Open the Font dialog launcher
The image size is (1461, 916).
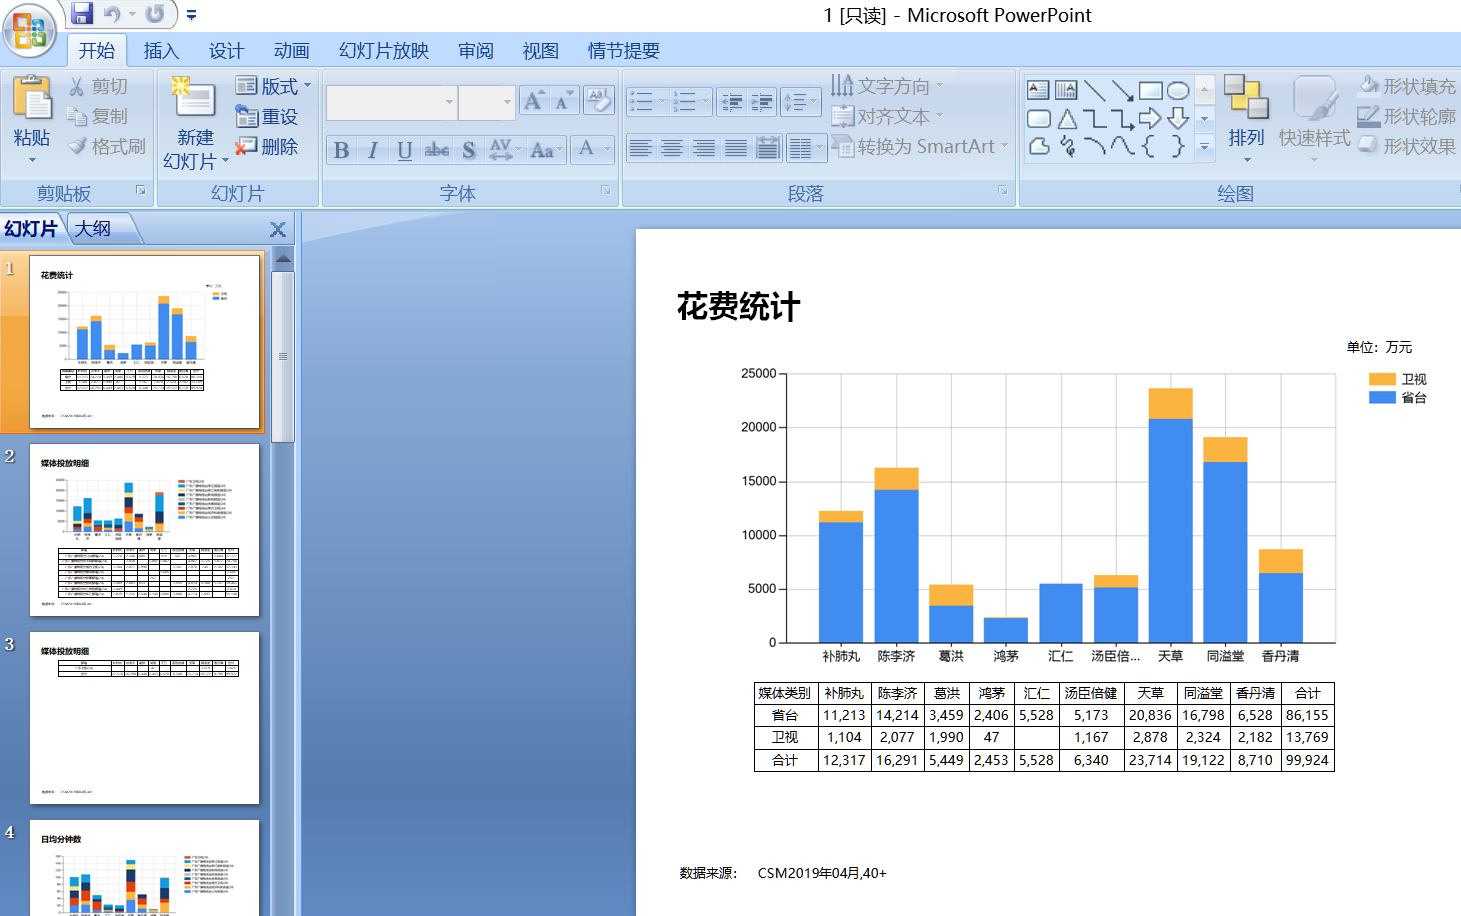(x=606, y=190)
